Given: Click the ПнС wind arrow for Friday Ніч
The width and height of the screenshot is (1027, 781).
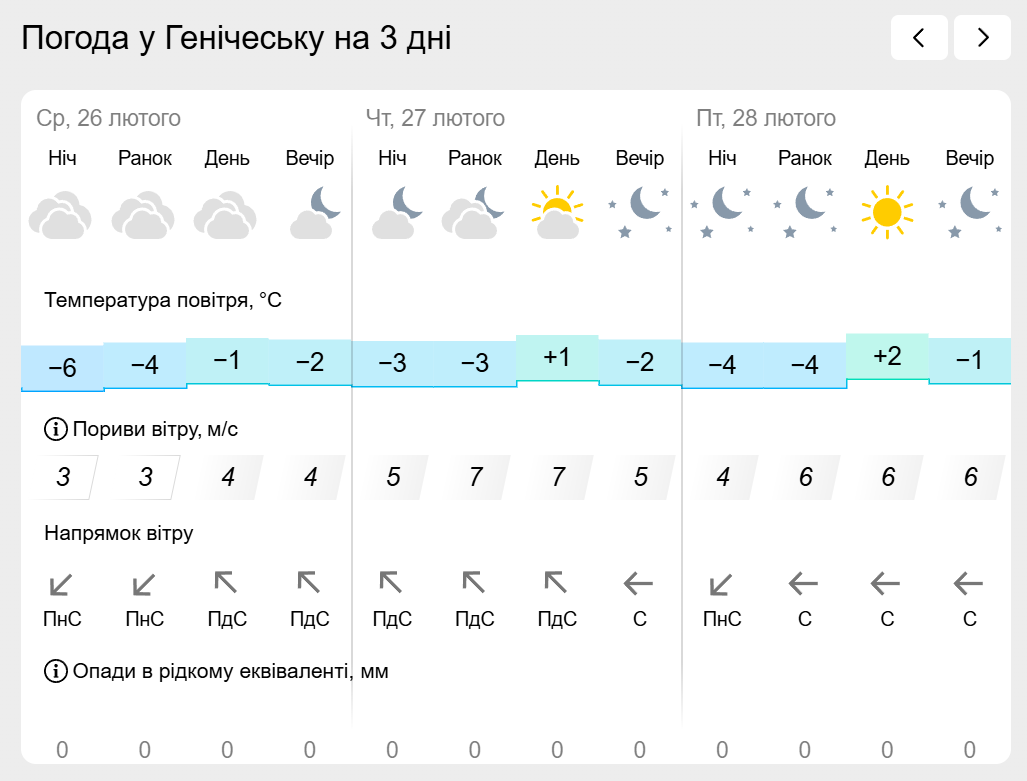Looking at the screenshot, I should coord(720,584).
